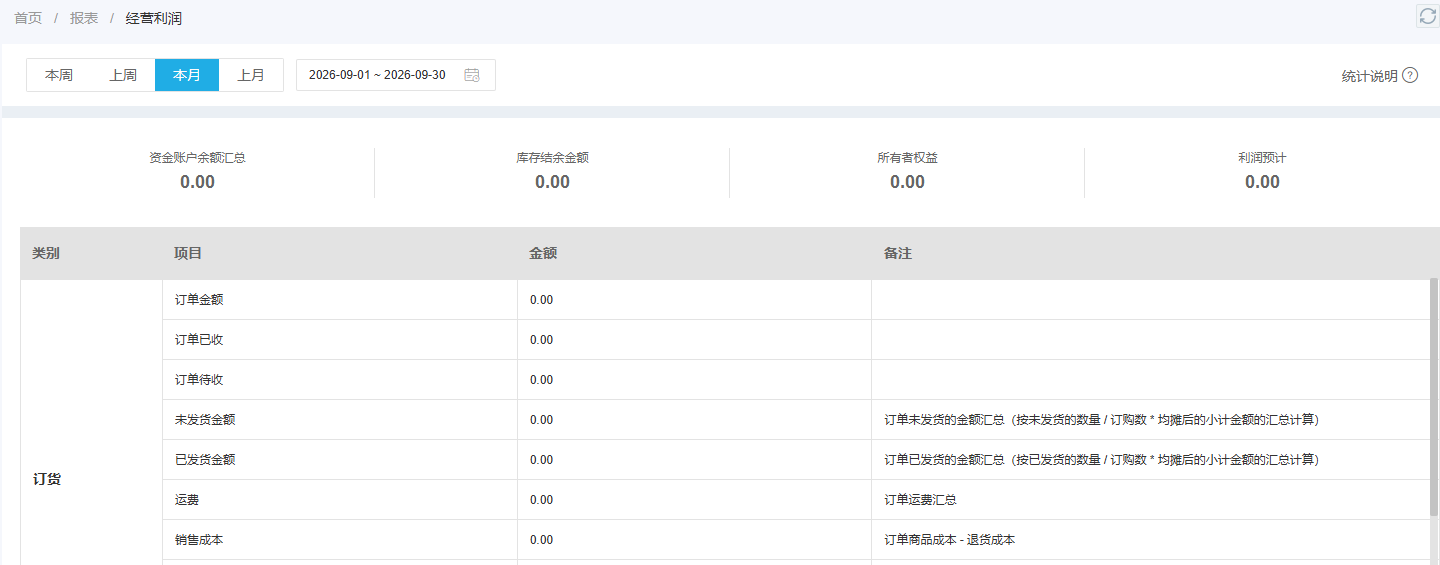The image size is (1440, 565).
Task: Click the 0.00 amount in 订单金额 row
Action: click(x=541, y=300)
